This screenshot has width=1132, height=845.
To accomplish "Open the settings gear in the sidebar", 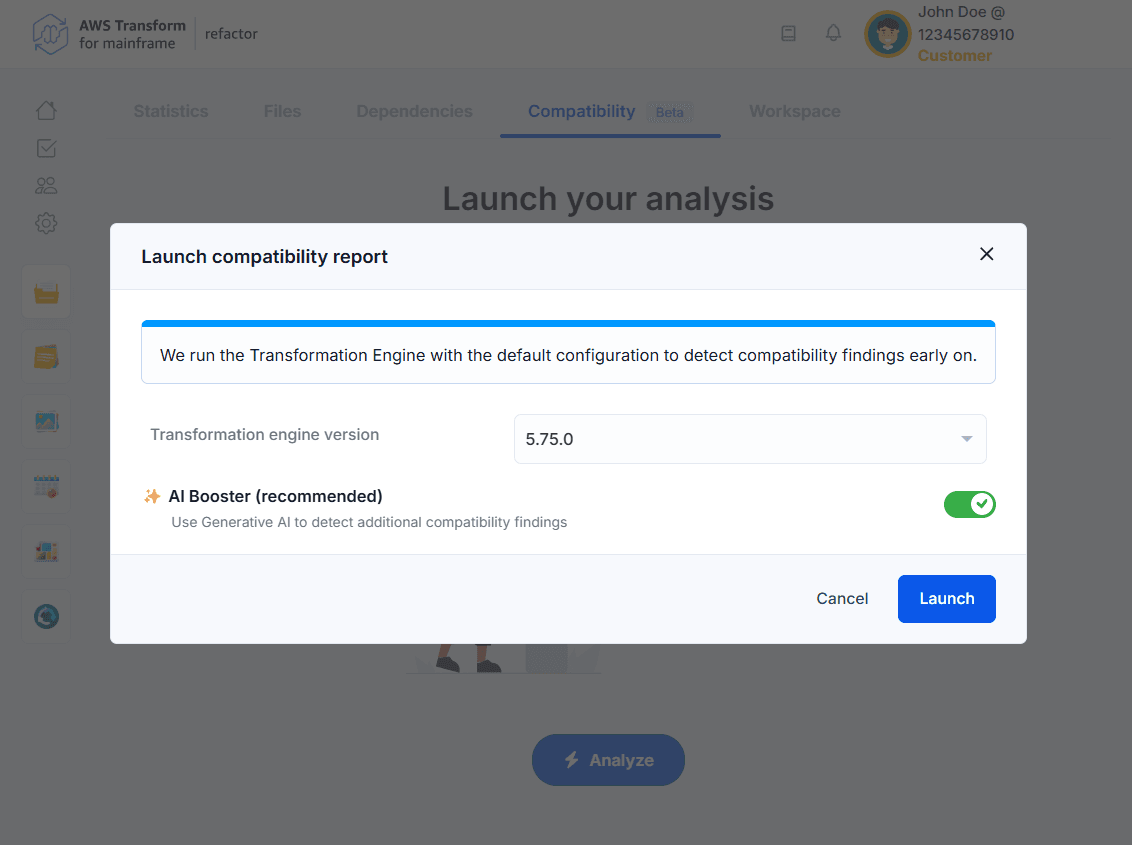I will (x=46, y=223).
